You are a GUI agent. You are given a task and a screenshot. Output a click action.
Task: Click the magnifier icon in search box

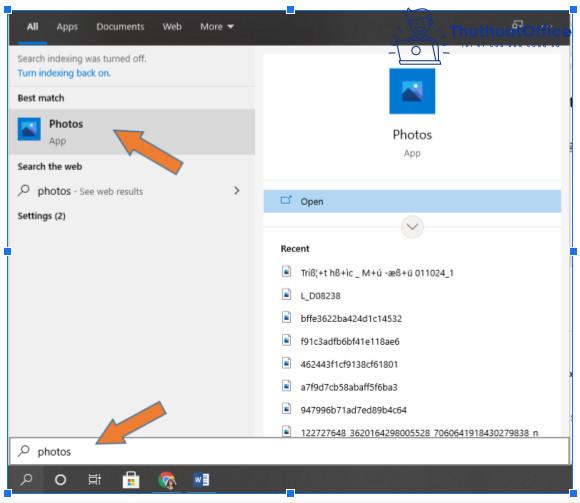(24, 451)
